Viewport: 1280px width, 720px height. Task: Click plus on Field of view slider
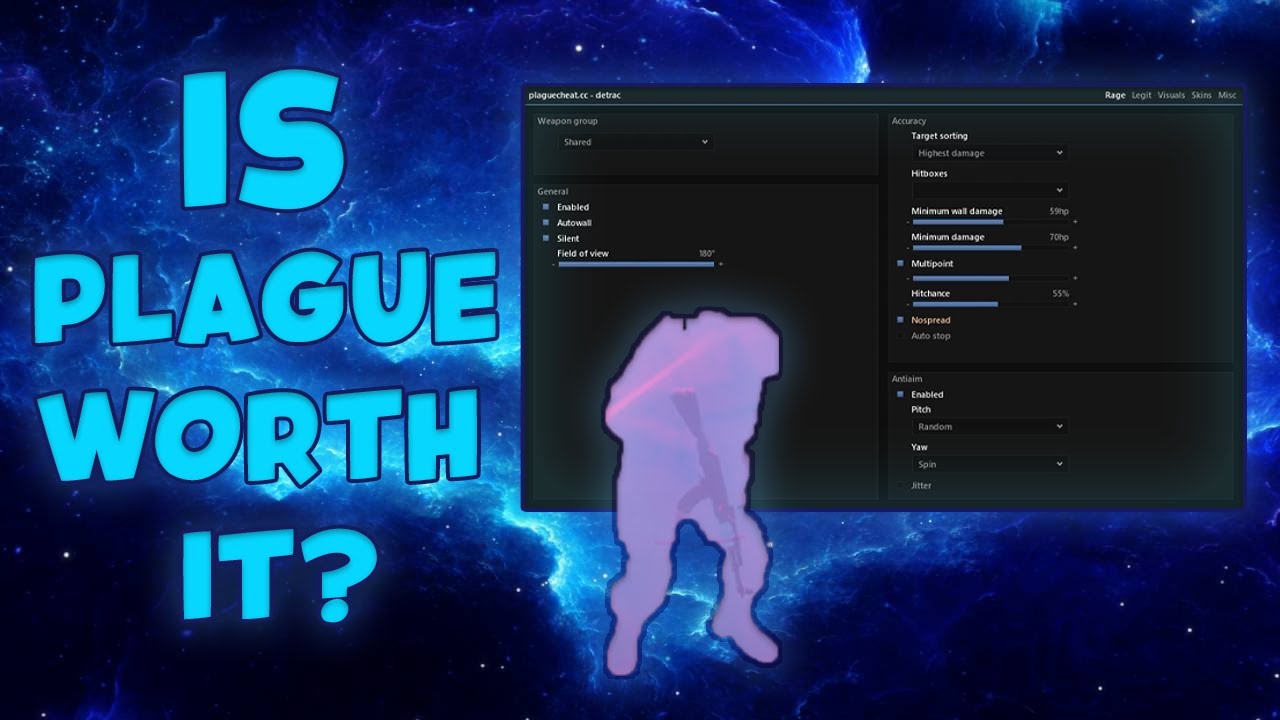[720, 264]
